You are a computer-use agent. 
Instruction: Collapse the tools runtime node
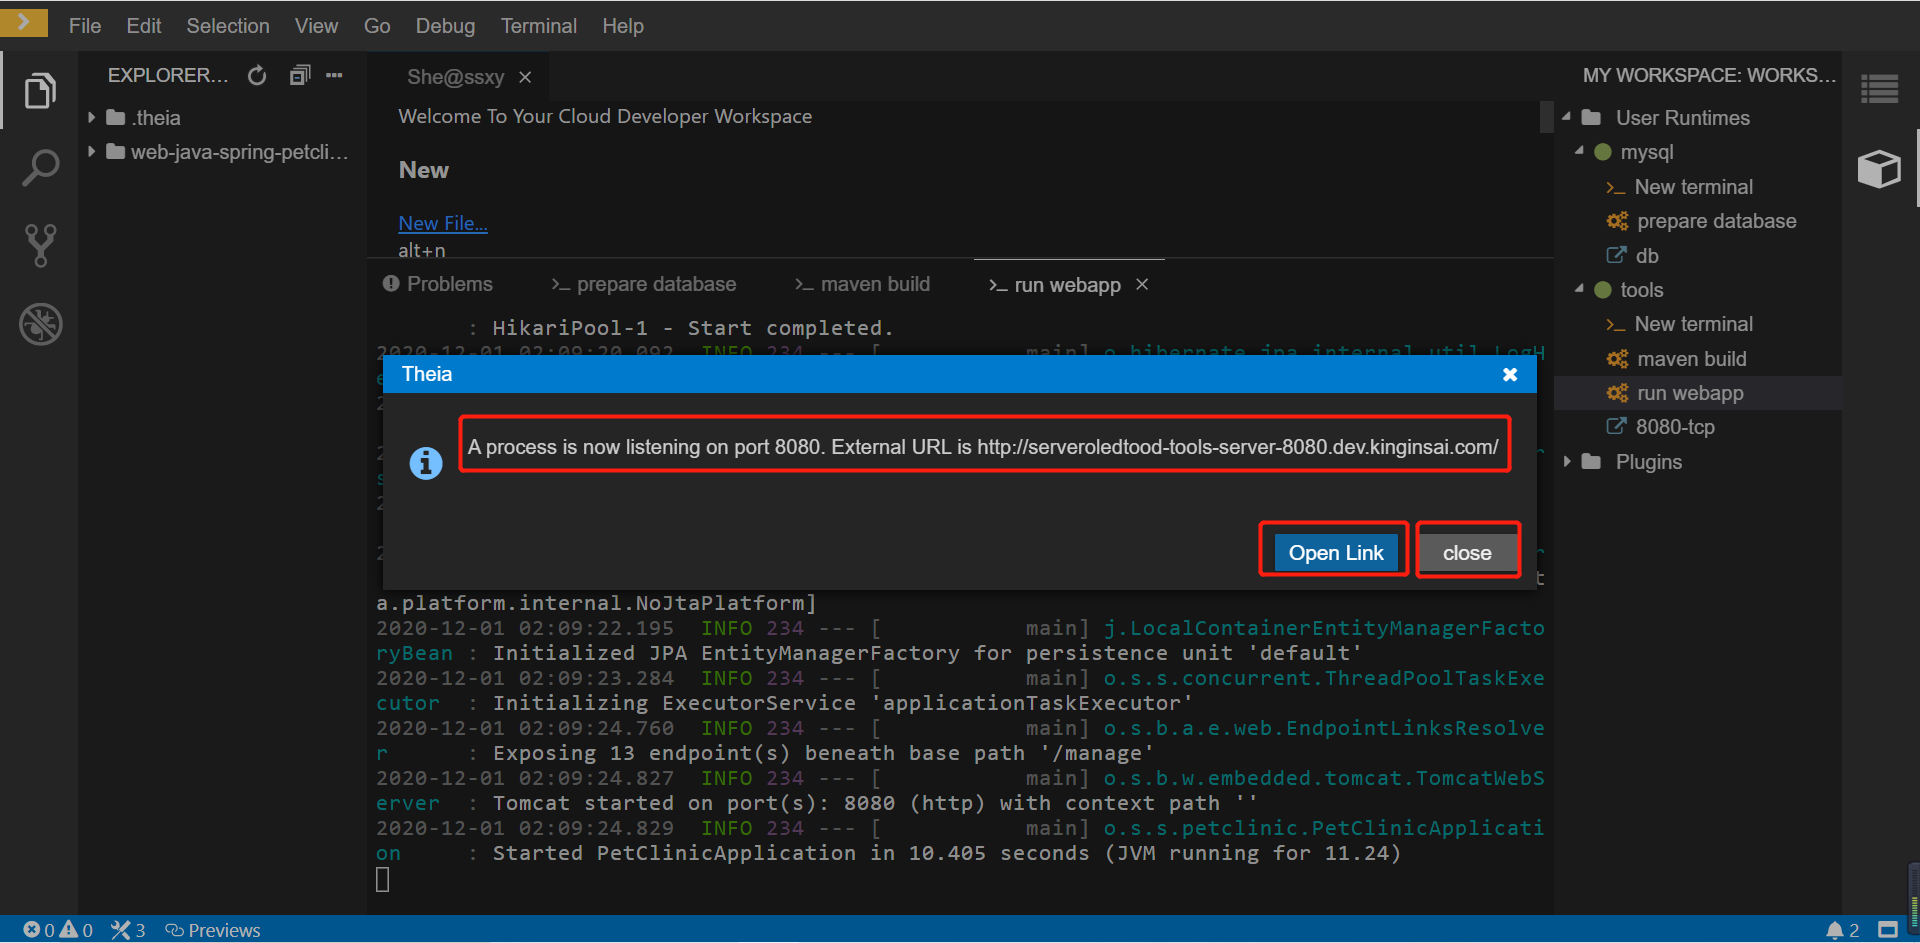[1580, 289]
